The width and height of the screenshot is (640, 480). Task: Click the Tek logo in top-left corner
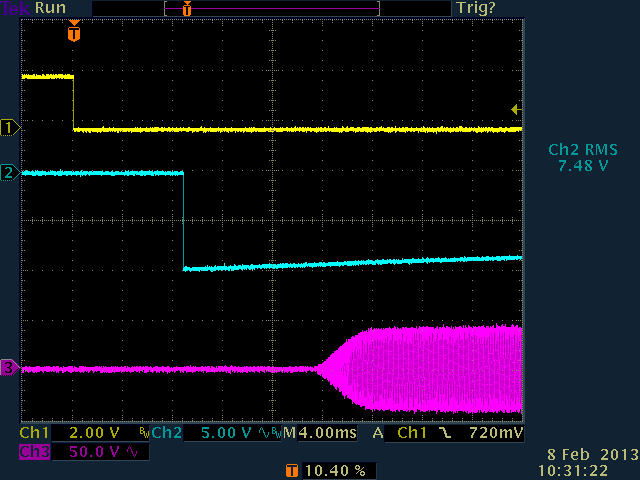tap(16, 8)
